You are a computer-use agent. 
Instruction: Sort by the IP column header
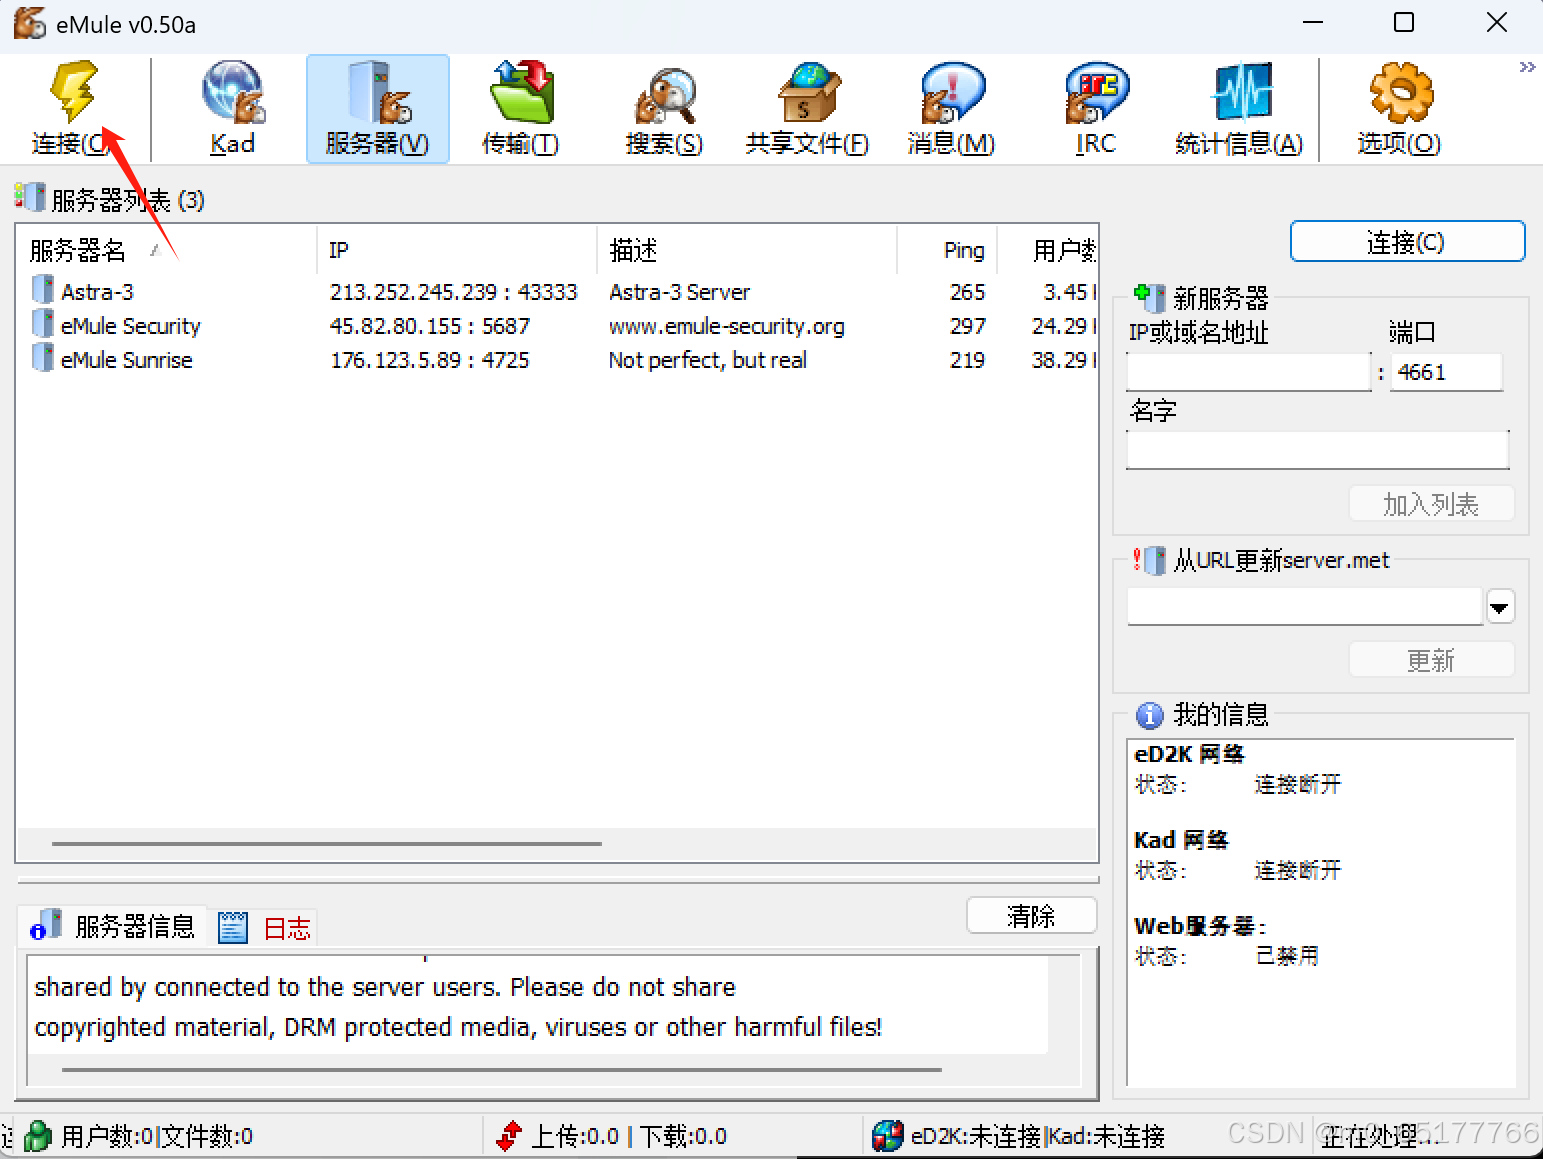pyautogui.click(x=457, y=250)
